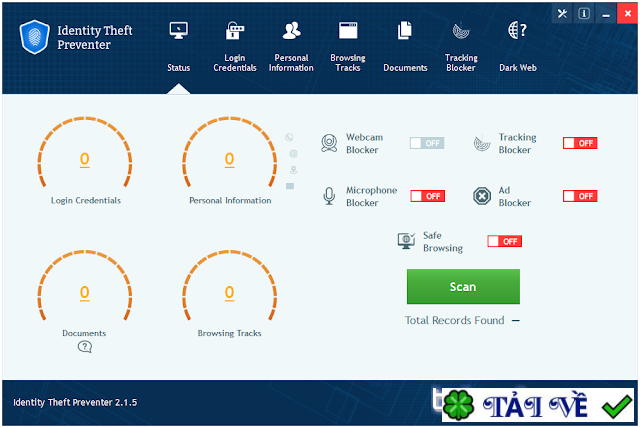640x428 pixels.
Task: Switch to Personal Information tab label
Action: tap(291, 63)
